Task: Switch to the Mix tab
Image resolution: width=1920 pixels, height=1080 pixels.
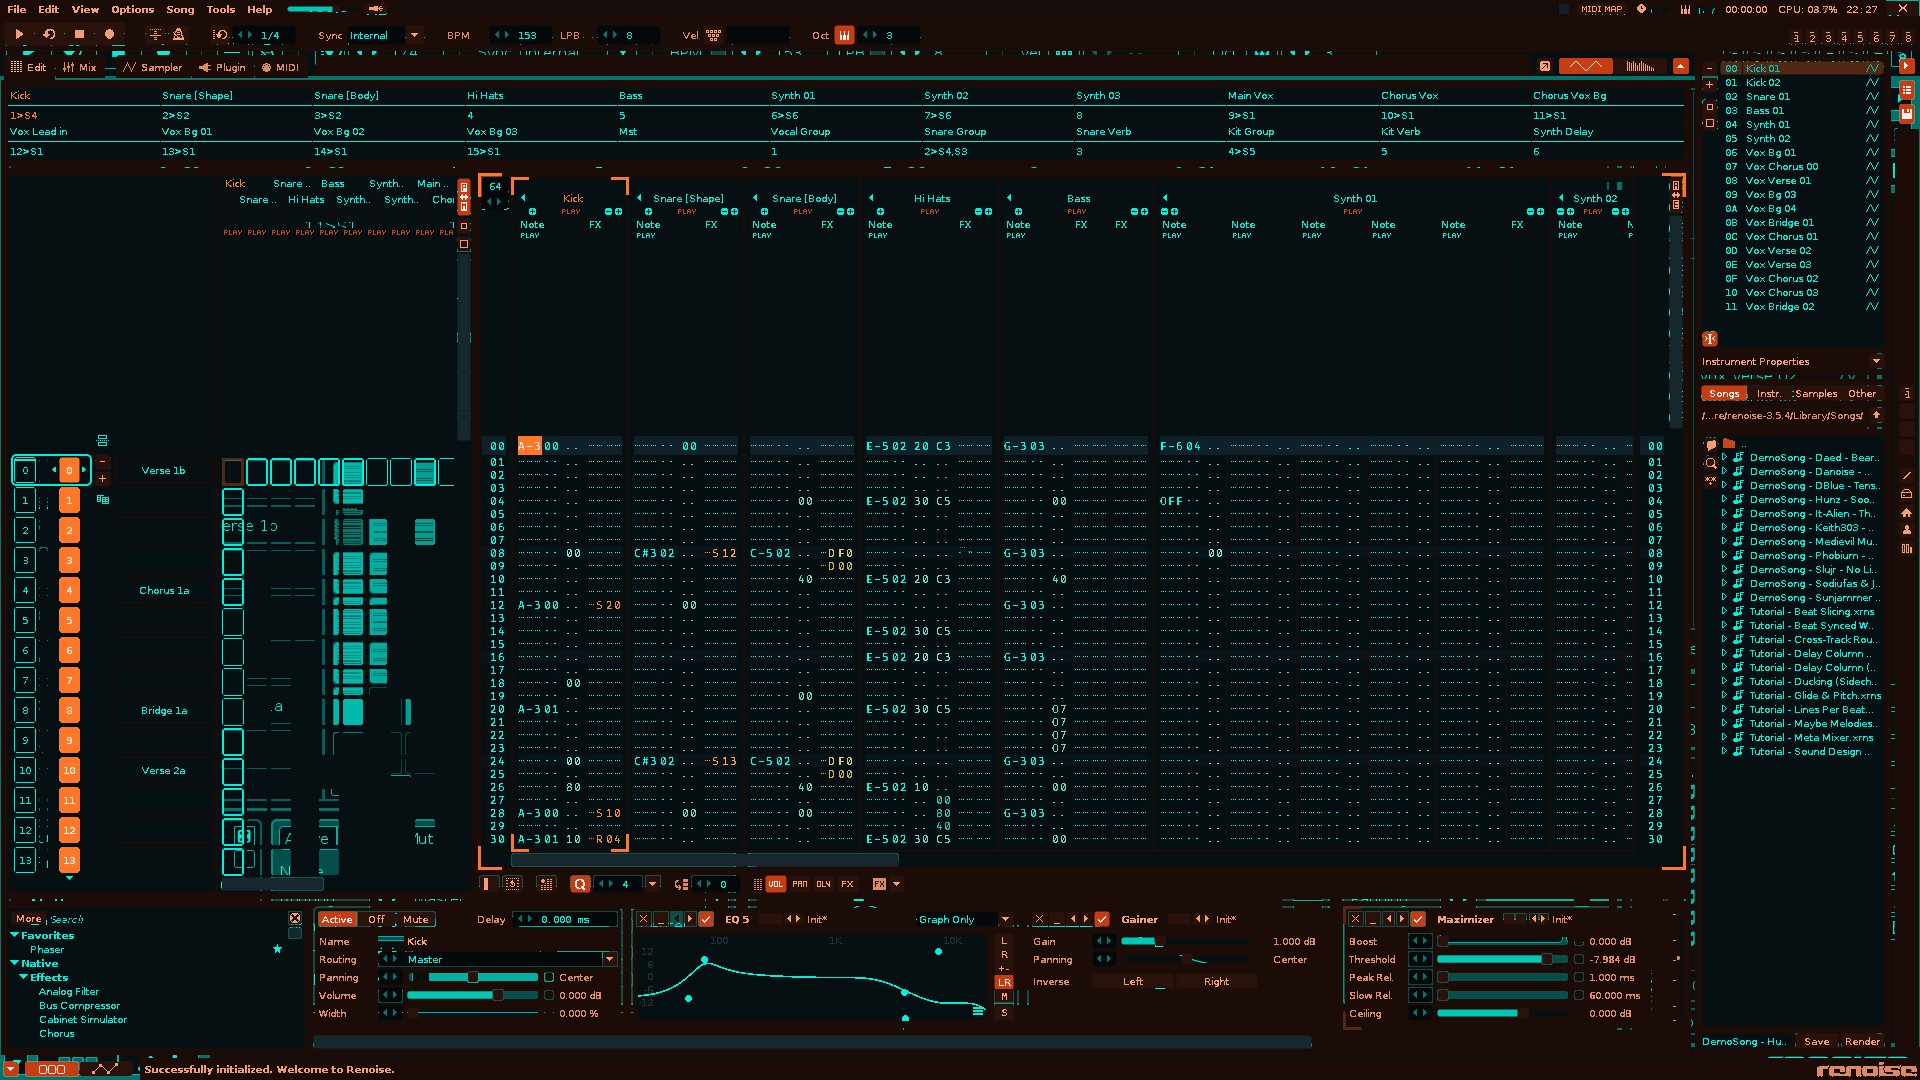Action: tap(80, 68)
